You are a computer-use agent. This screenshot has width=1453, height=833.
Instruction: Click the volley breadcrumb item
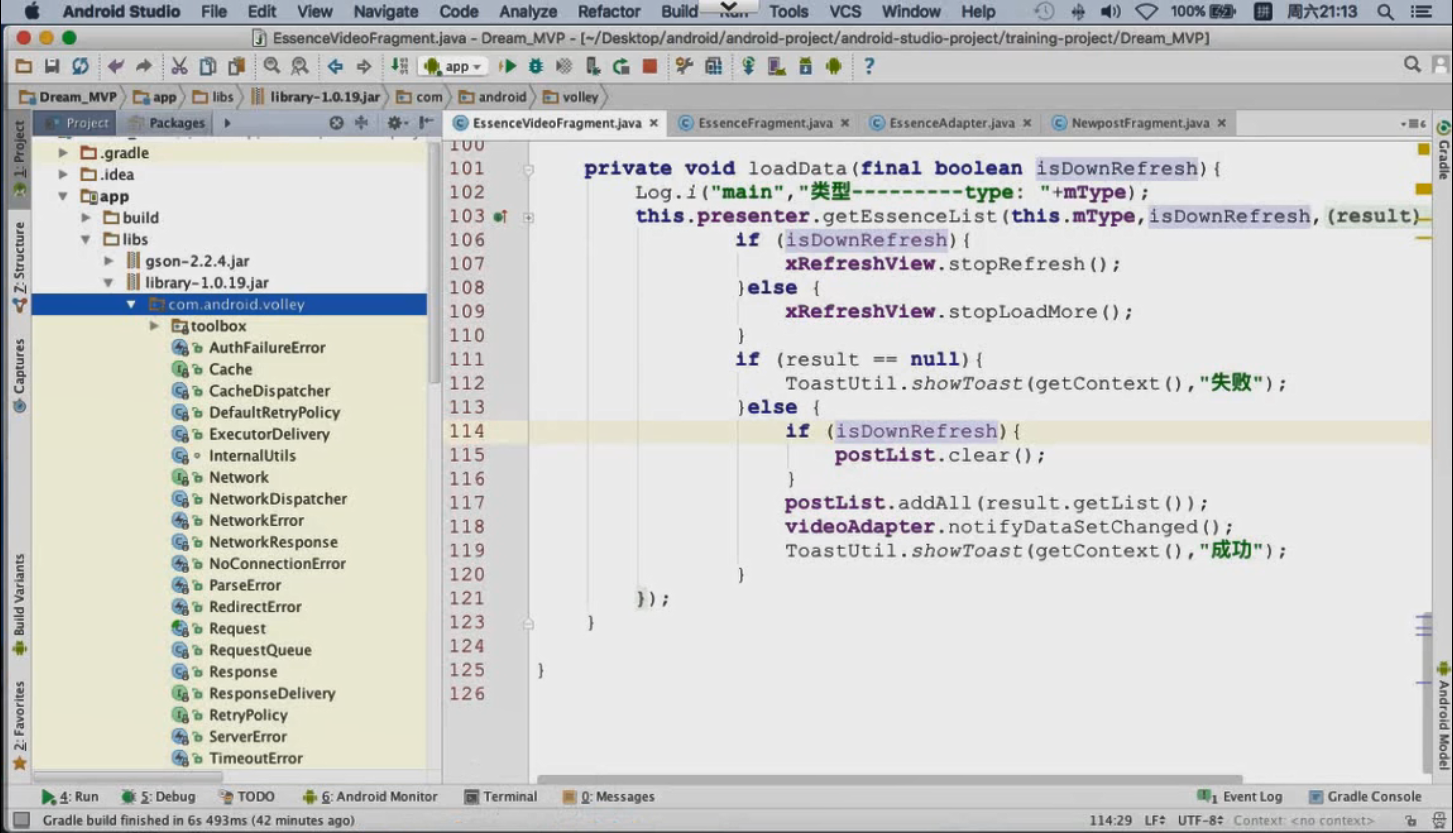pyautogui.click(x=572, y=97)
